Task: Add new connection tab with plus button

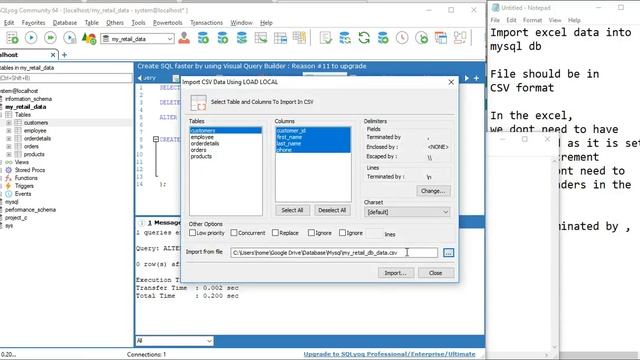Action: (64, 54)
